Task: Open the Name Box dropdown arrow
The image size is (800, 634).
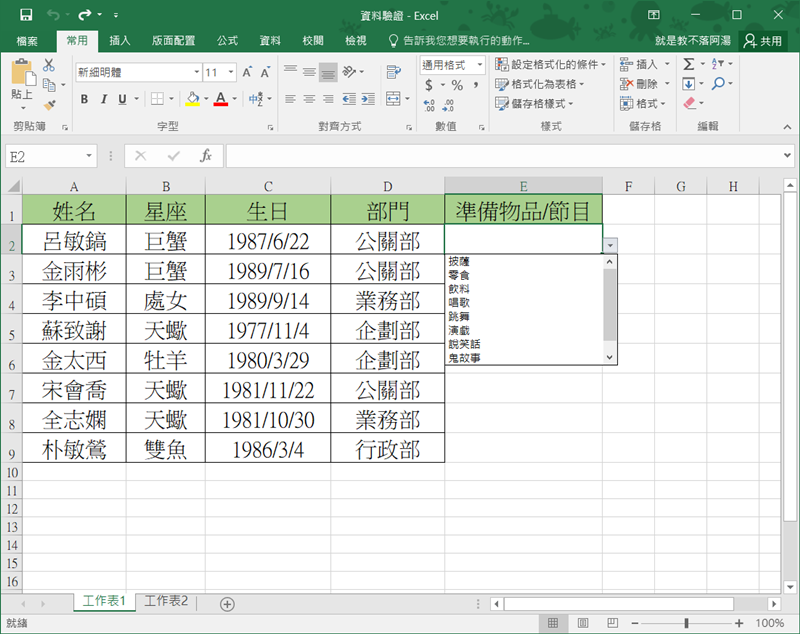Action: (x=89, y=156)
